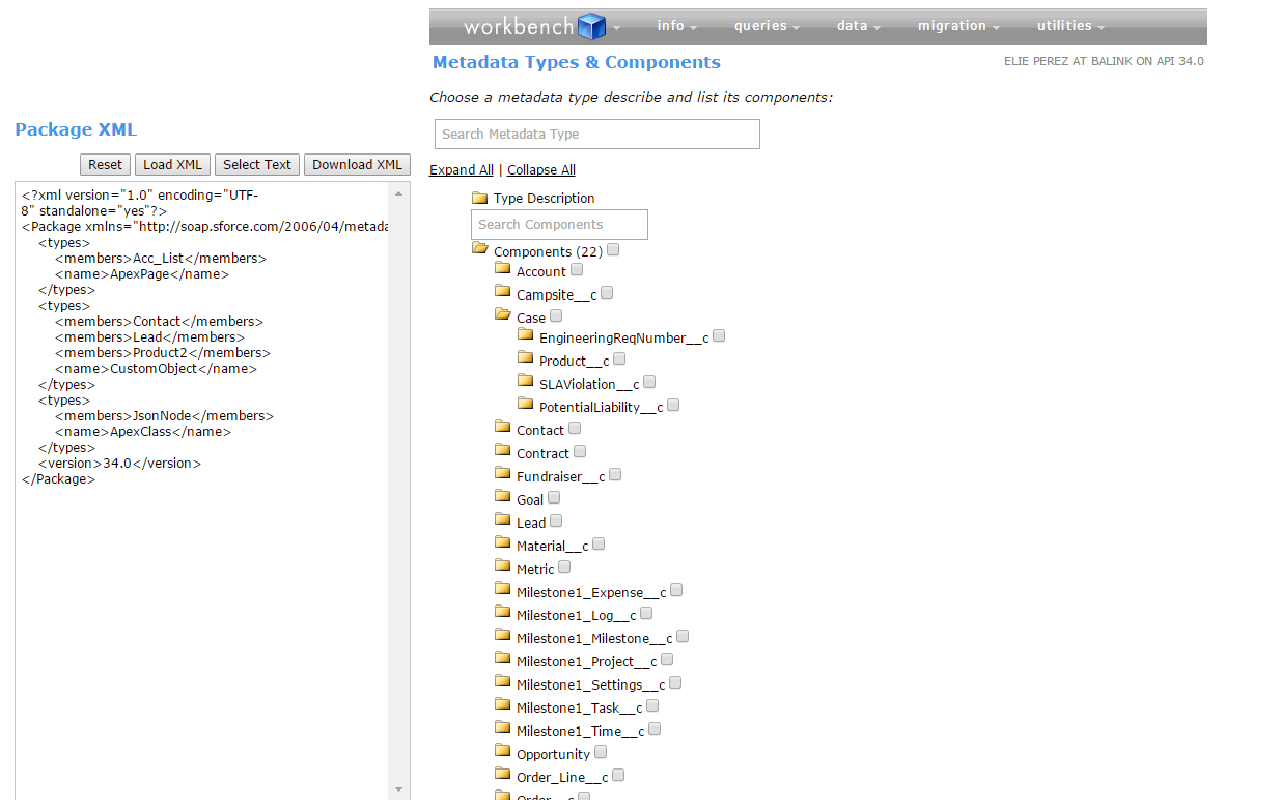Check the Components (22) checkbox

[x=613, y=250]
